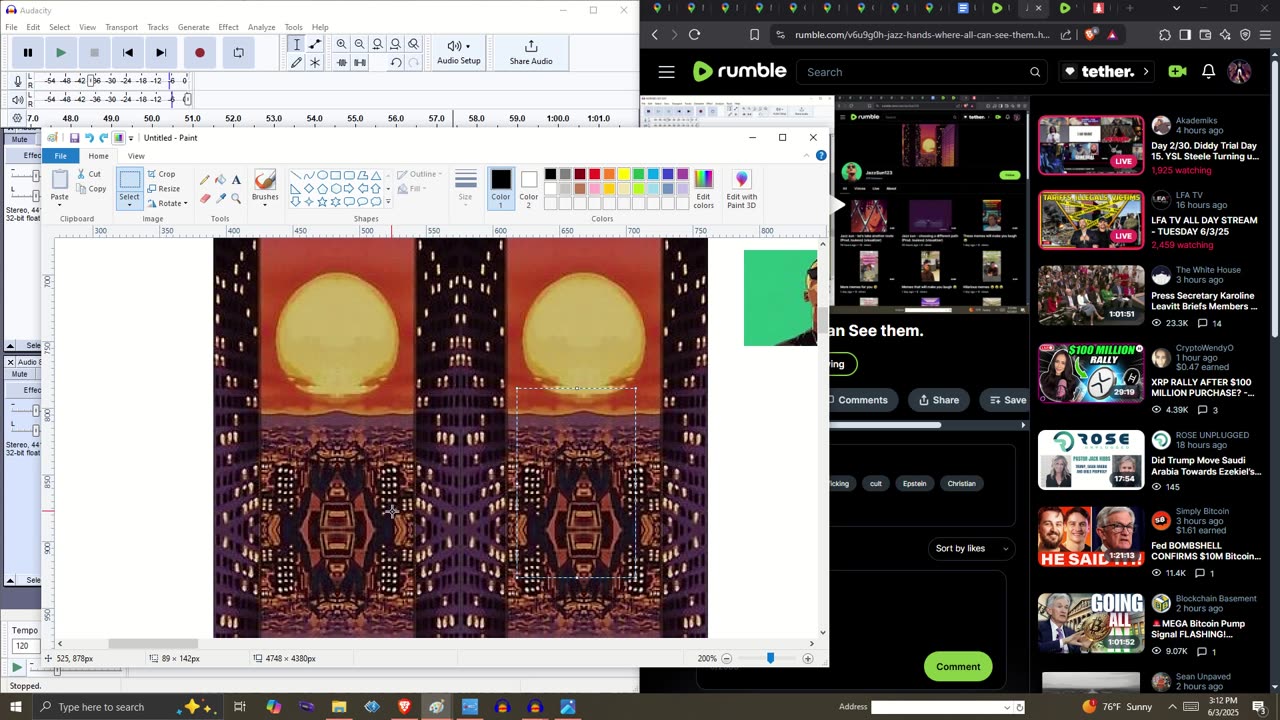
Task: Open Windows Start menu
Action: pos(15,707)
